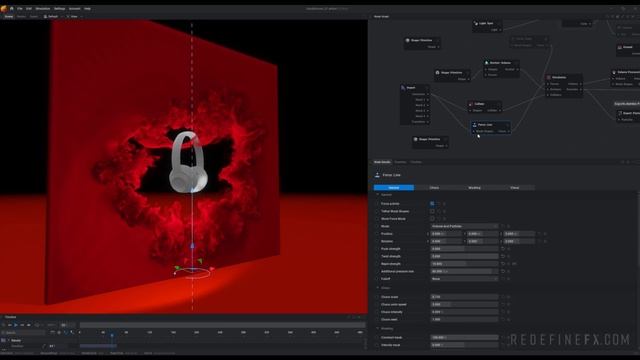Screen dimensions: 640x360
Task: Toggle the Mask Shapes checkbox
Action: tap(432, 211)
